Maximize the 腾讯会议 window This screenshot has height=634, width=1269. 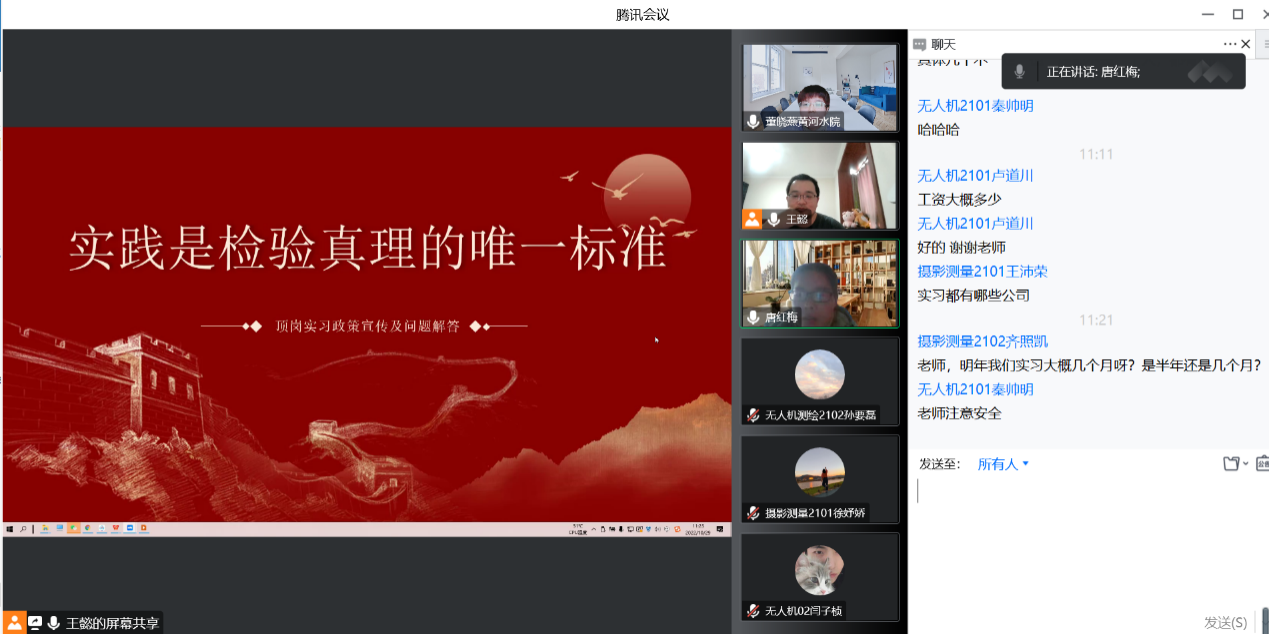point(1237,14)
